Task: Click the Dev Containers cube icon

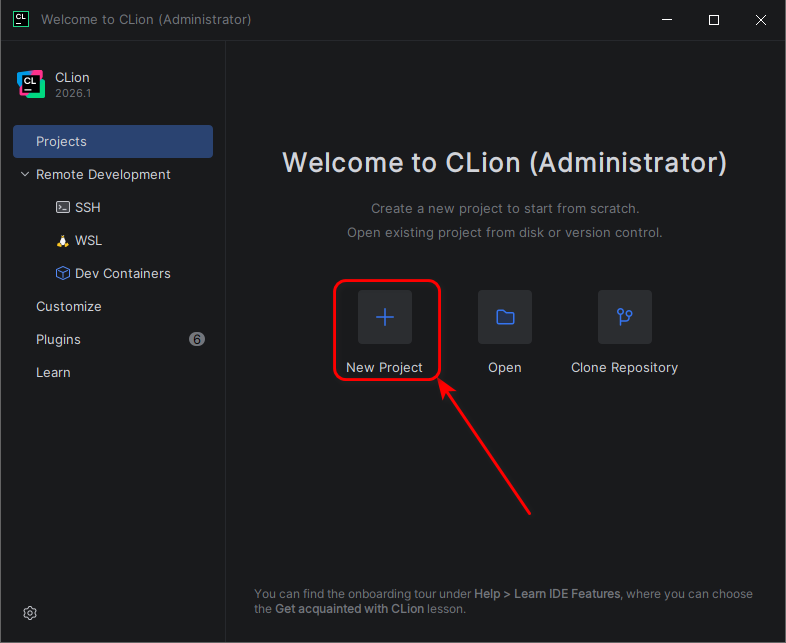Action: tap(63, 273)
